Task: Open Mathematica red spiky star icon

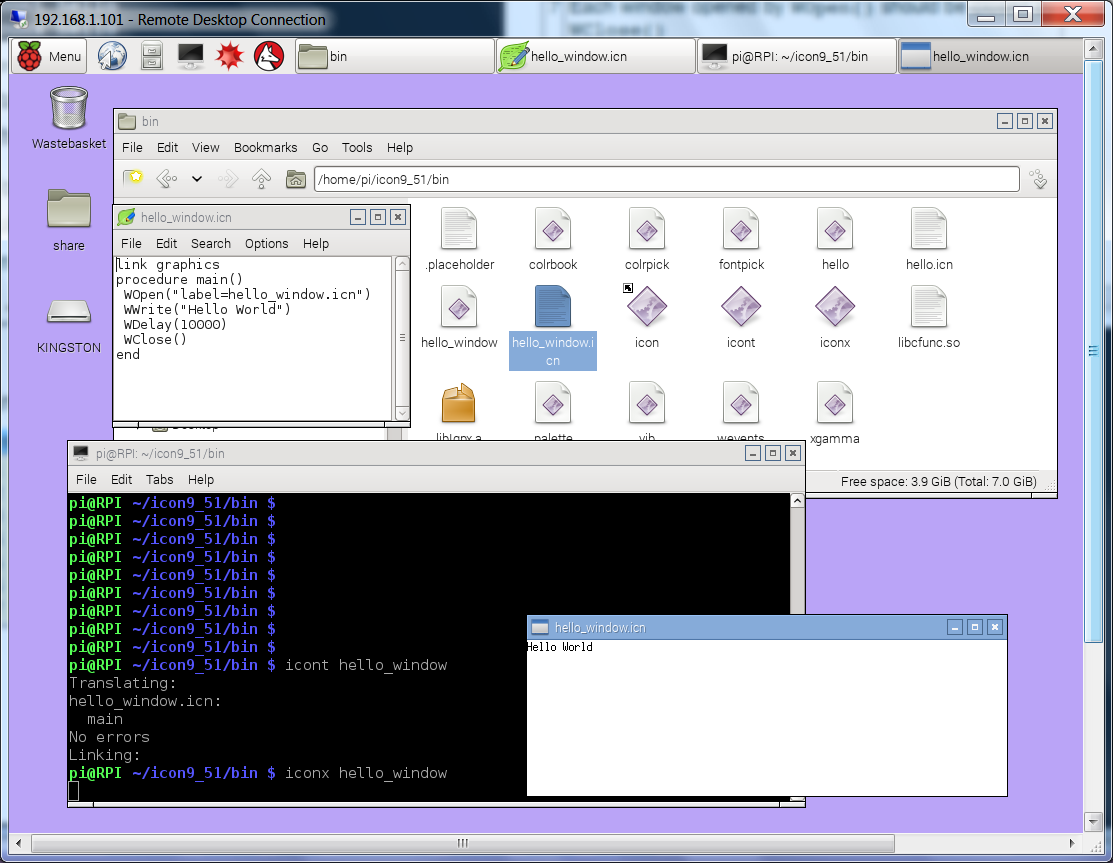Action: coord(230,56)
